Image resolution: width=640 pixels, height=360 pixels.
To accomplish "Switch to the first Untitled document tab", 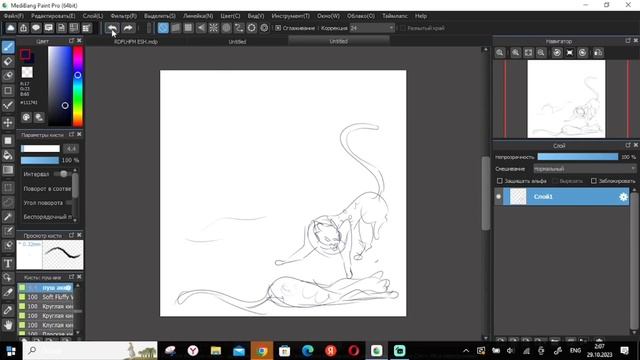I will coord(237,42).
